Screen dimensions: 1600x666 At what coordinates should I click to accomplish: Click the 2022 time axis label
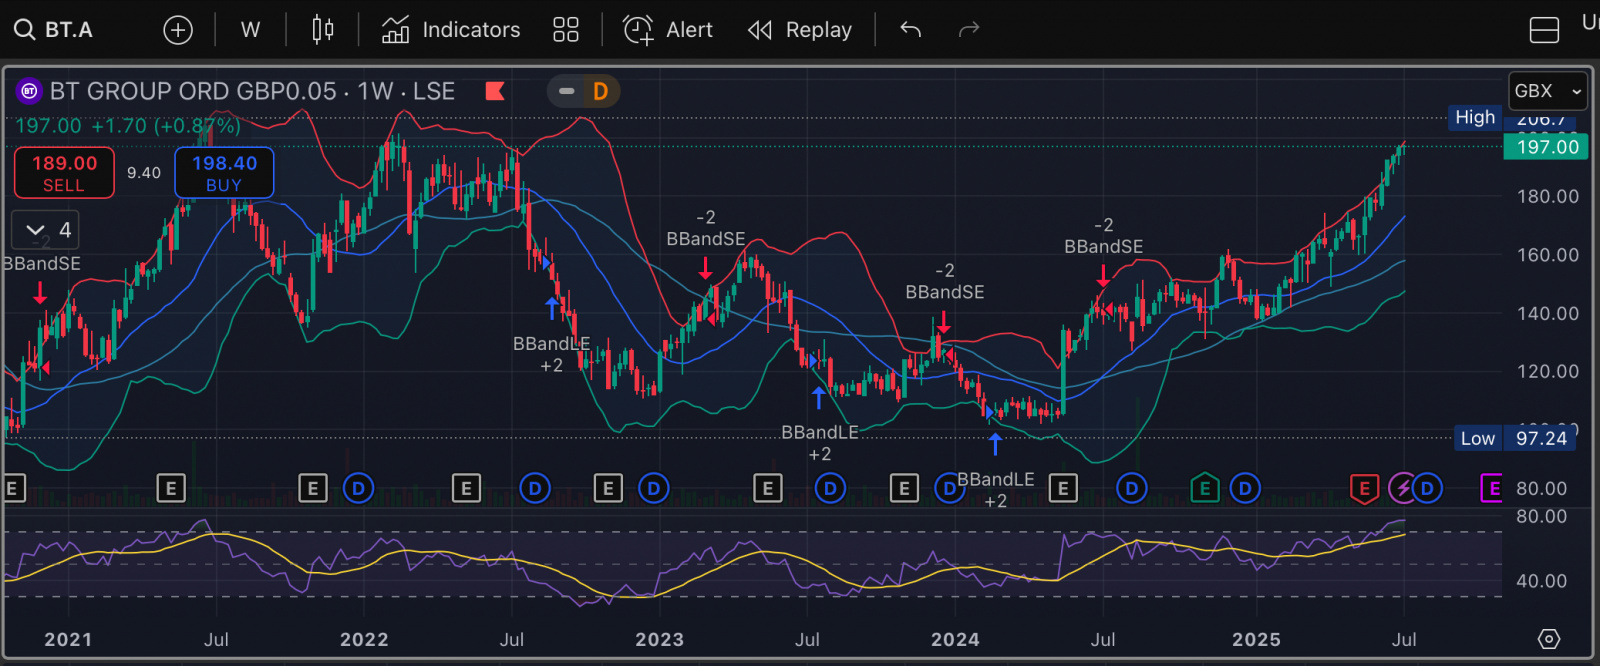click(x=364, y=640)
